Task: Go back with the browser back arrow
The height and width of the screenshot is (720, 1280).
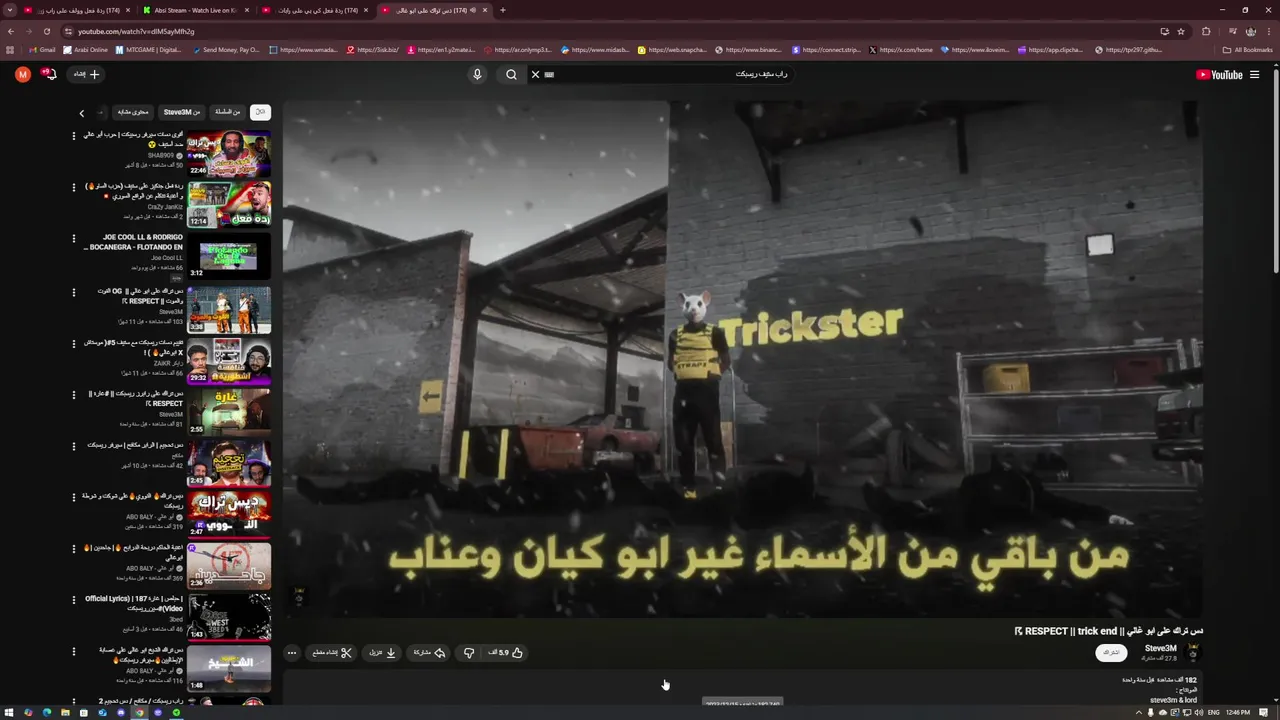Action: (10, 31)
